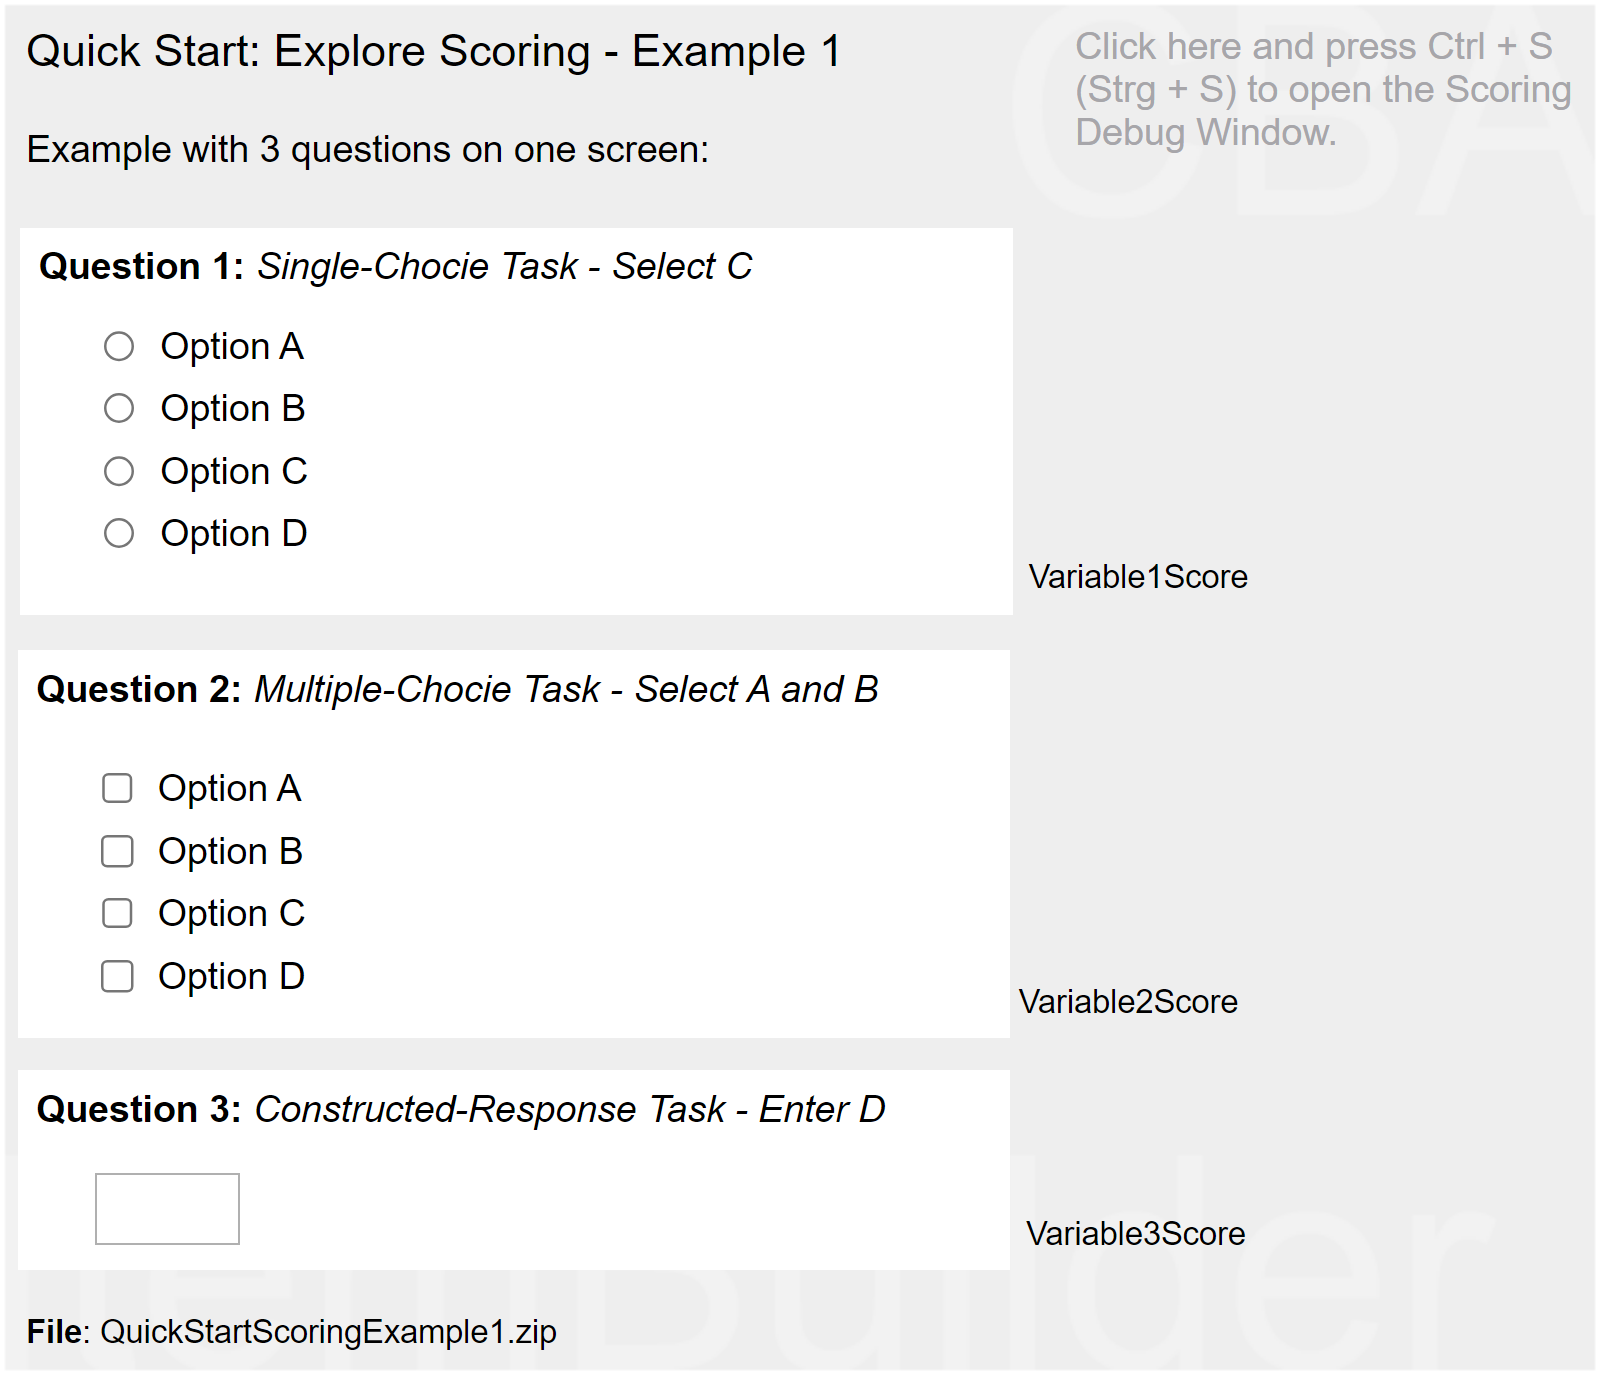1600x1375 pixels.
Task: Click the Scoring Debug Window hint text
Action: 1322,90
